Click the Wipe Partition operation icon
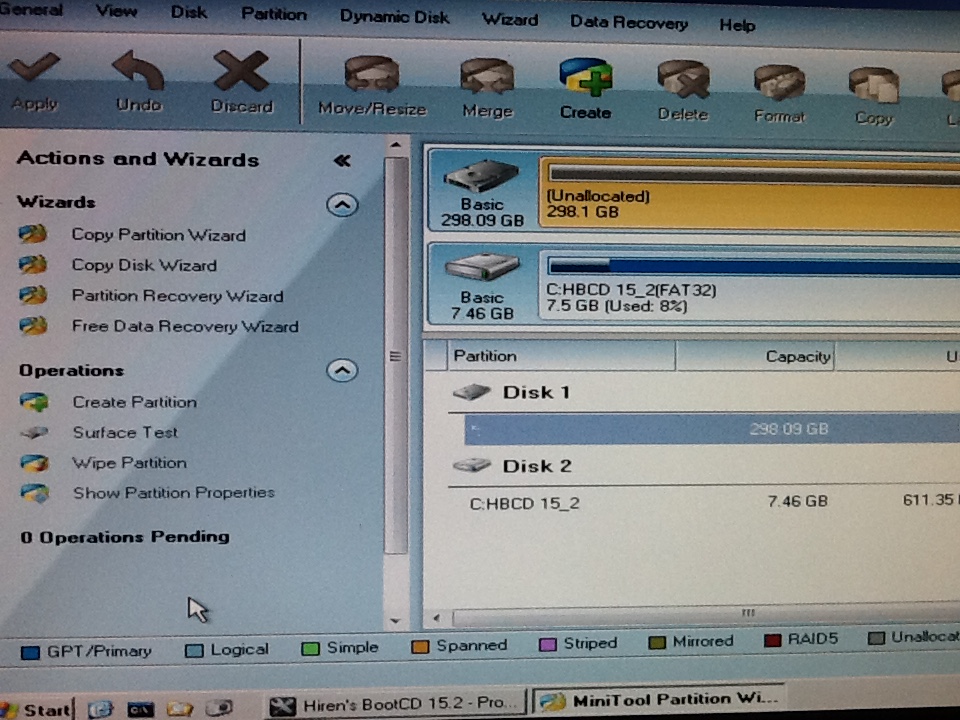This screenshot has height=720, width=960. click(x=34, y=463)
